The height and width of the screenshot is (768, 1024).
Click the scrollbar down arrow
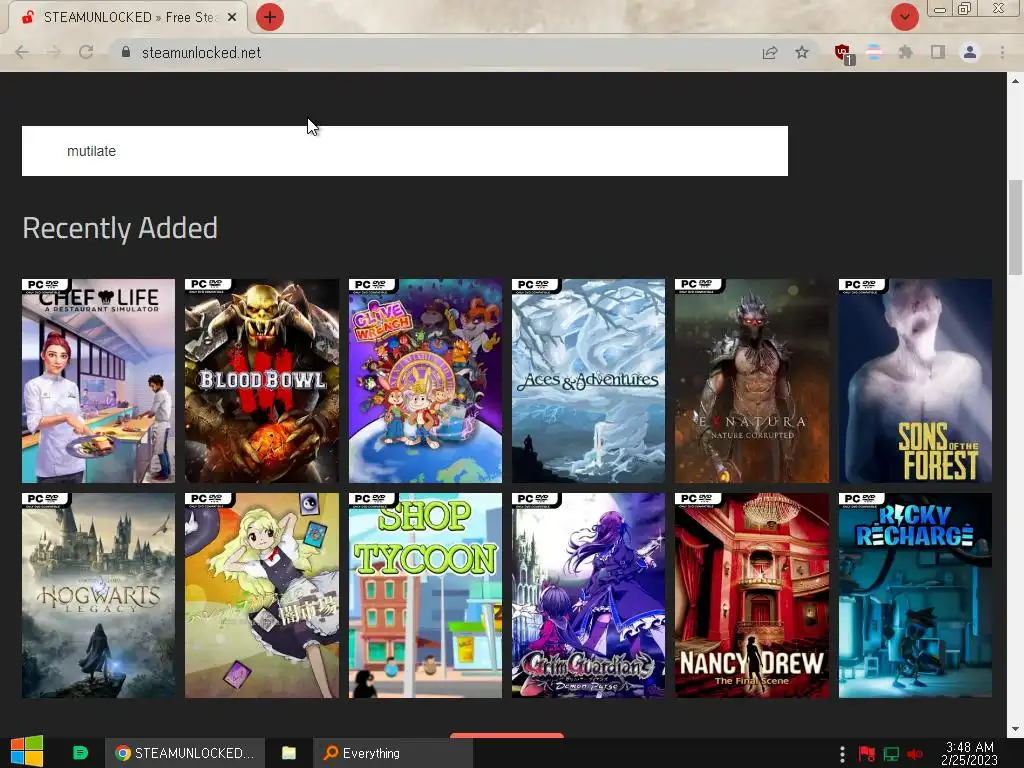[1015, 729]
